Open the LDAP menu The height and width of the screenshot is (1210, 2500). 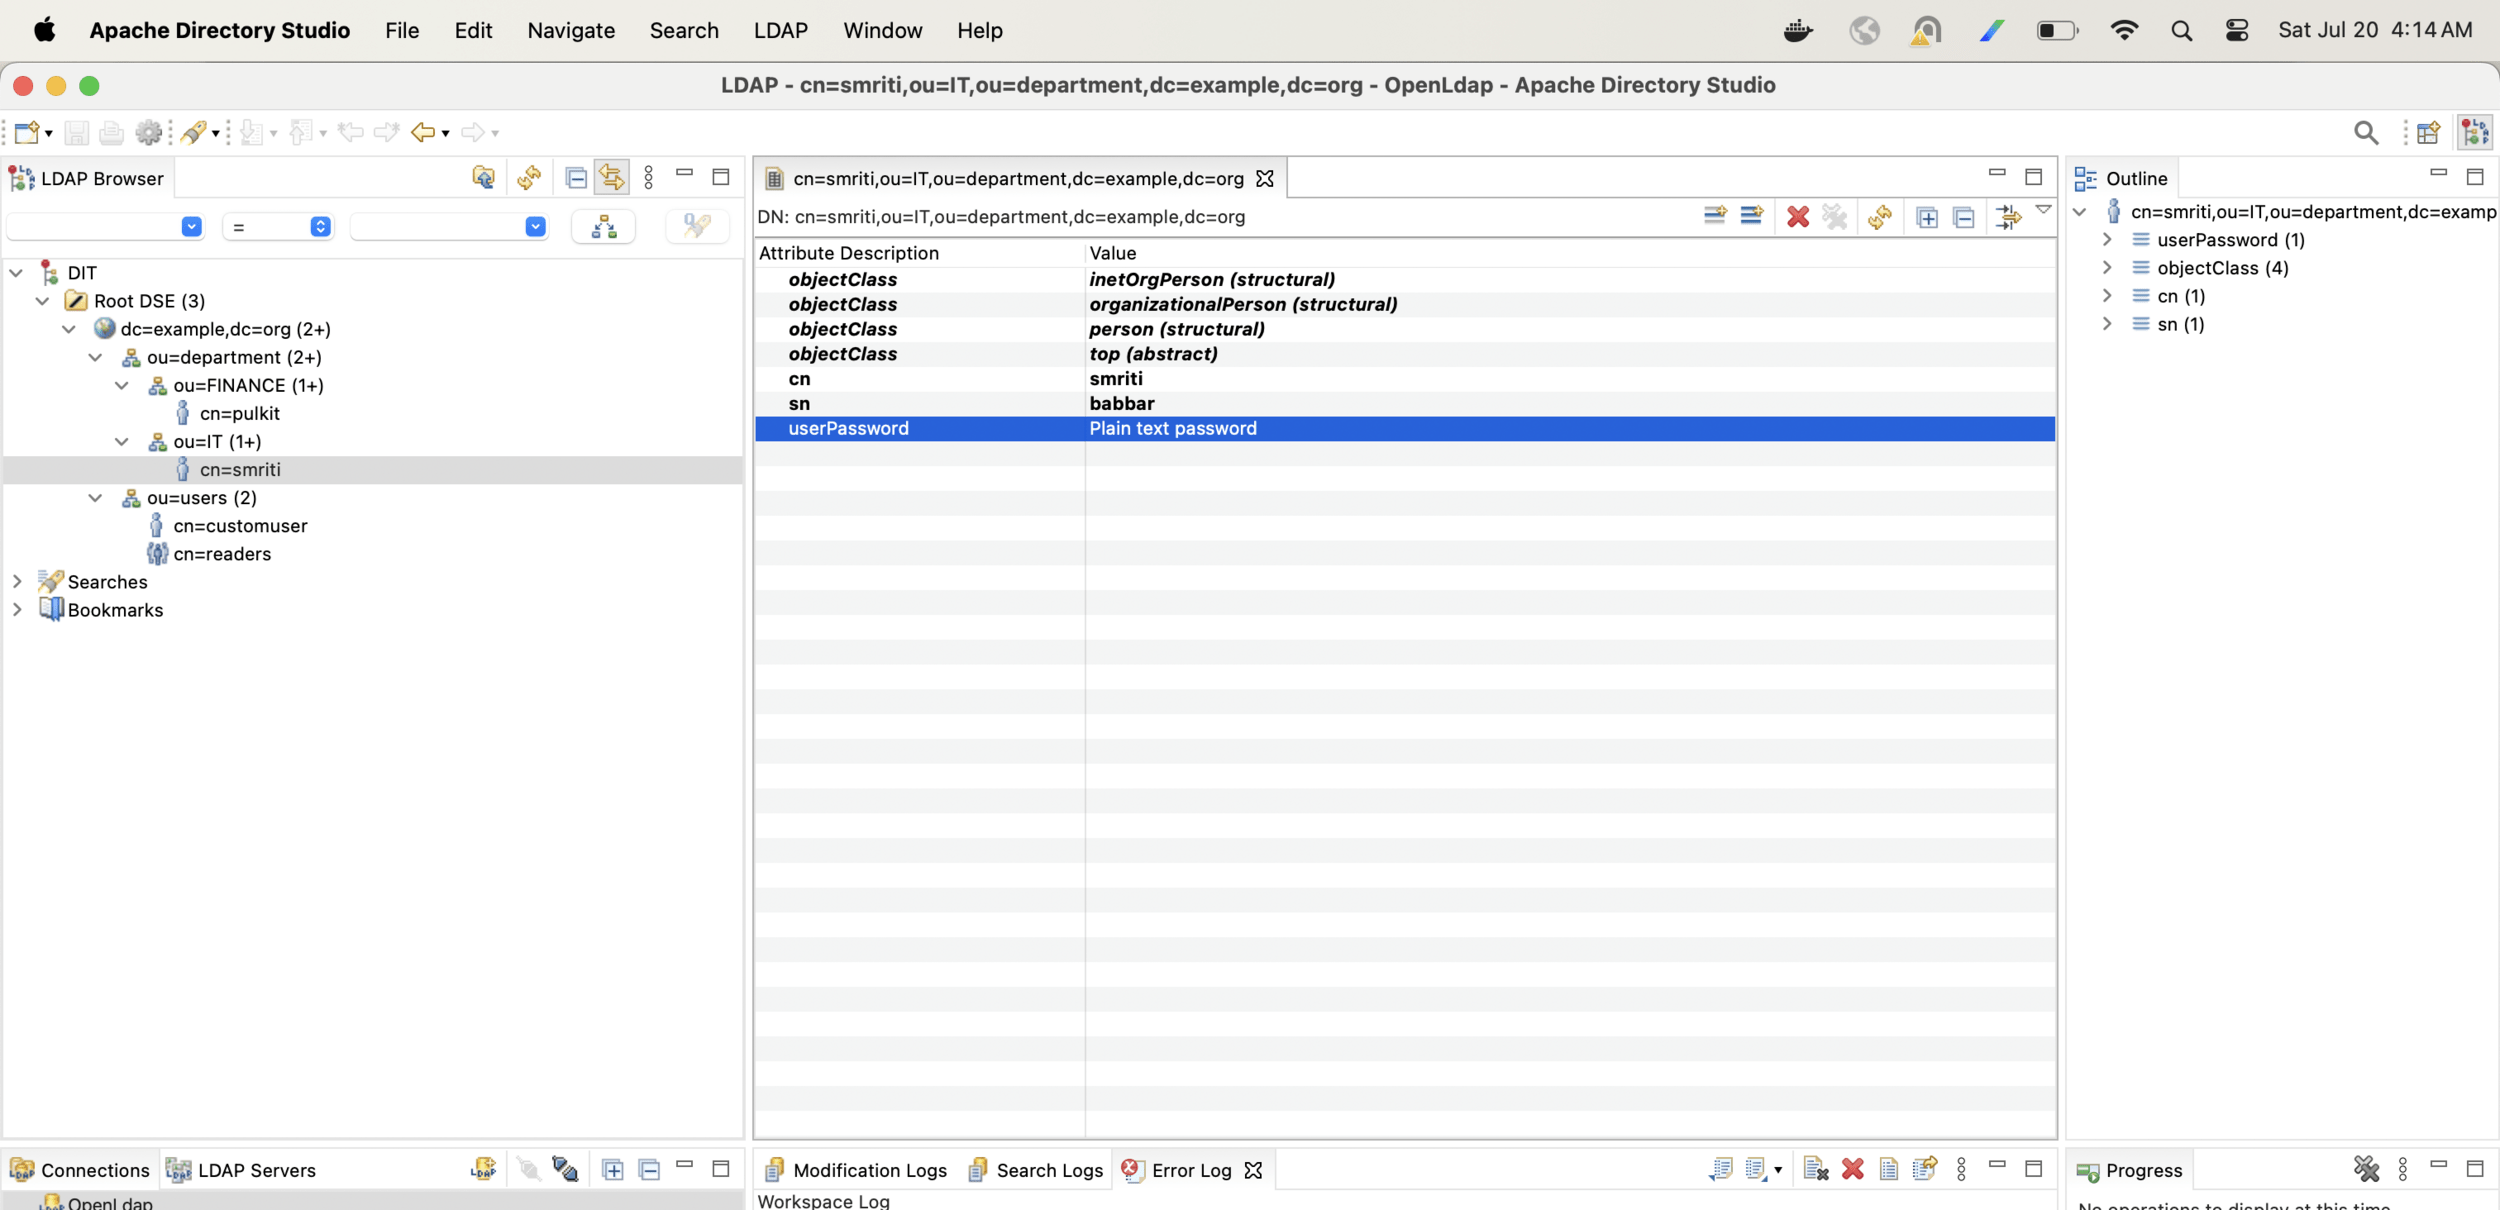pos(780,30)
